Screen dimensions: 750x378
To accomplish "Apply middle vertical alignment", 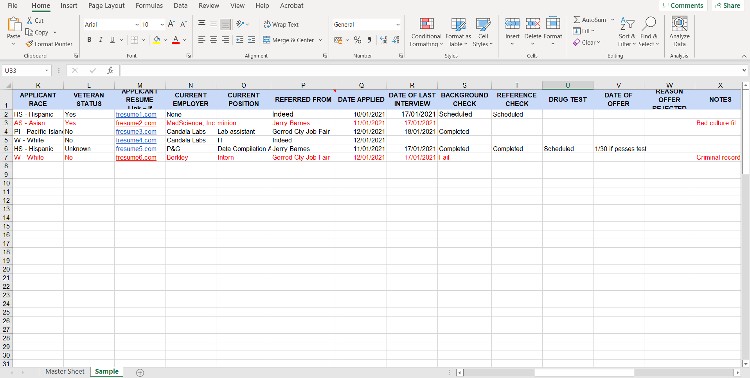I will [x=214, y=23].
